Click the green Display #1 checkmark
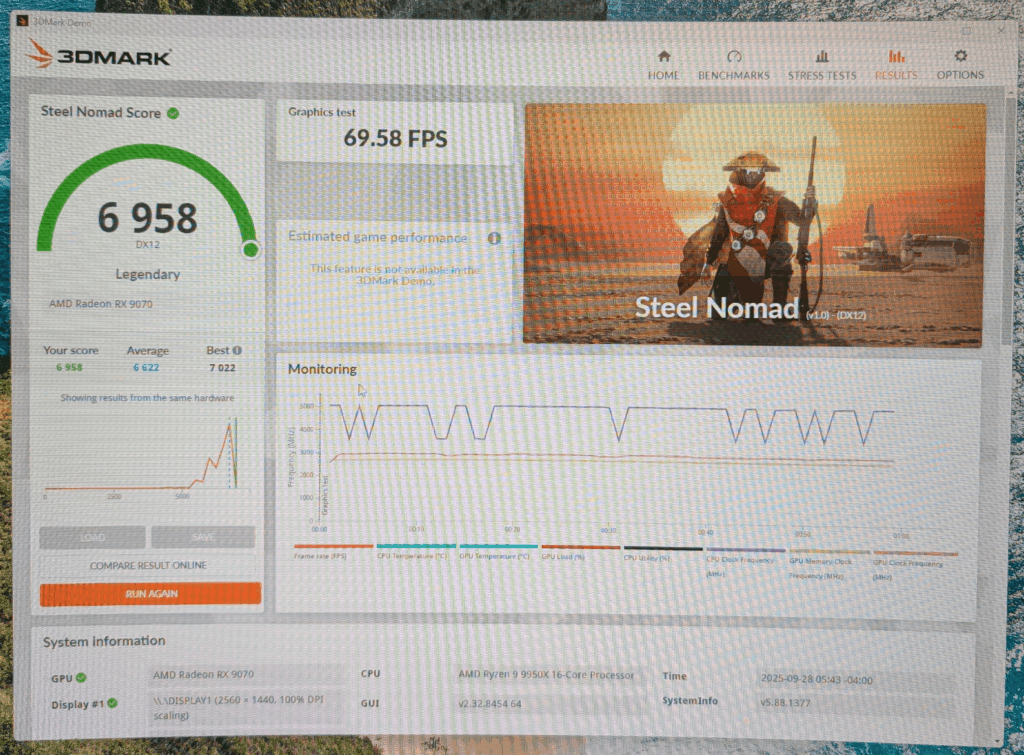The width and height of the screenshot is (1024, 755). click(x=112, y=703)
